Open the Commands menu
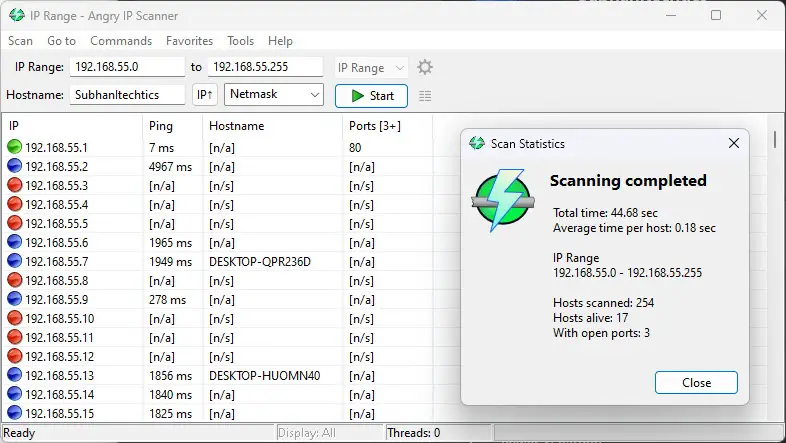The height and width of the screenshot is (443, 786). click(121, 41)
